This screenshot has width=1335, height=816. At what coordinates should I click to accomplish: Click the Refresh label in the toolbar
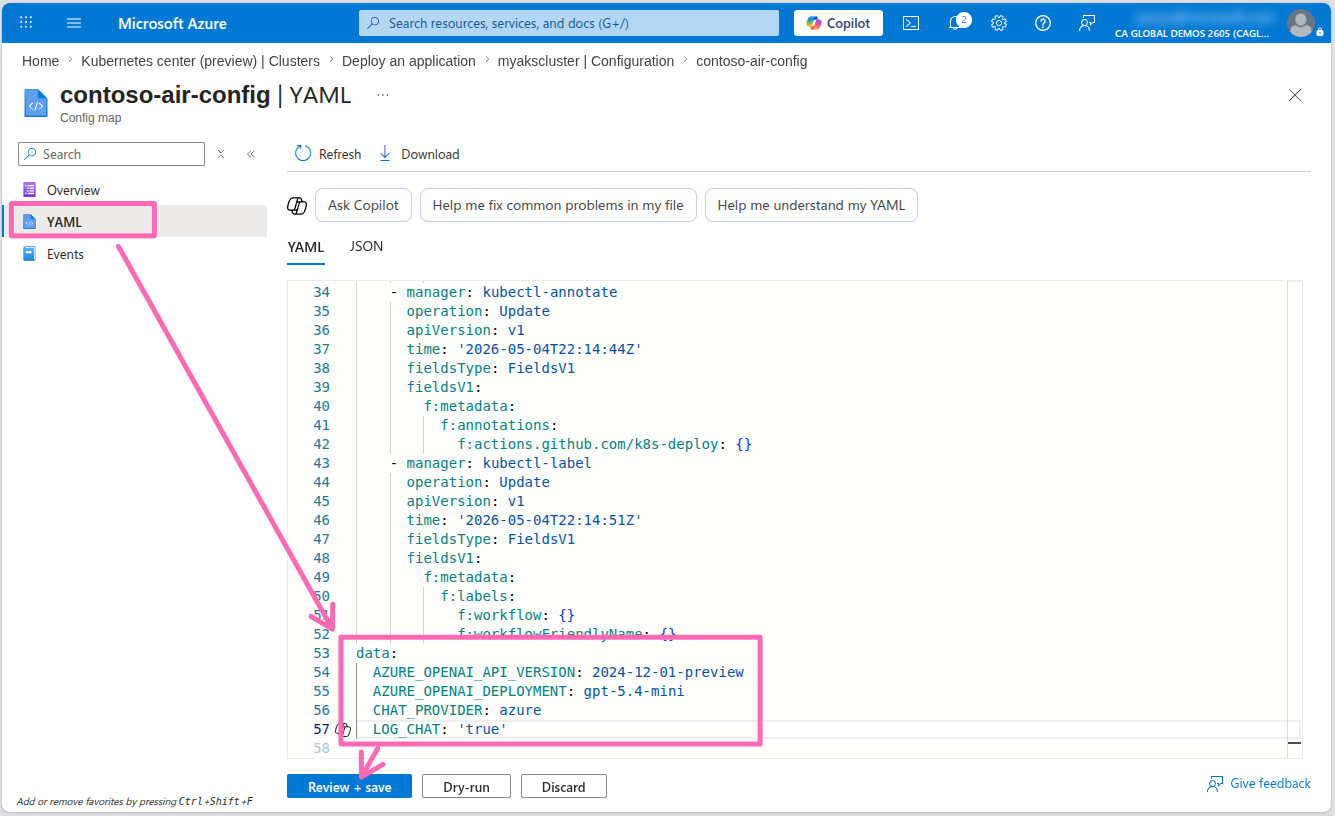click(340, 154)
